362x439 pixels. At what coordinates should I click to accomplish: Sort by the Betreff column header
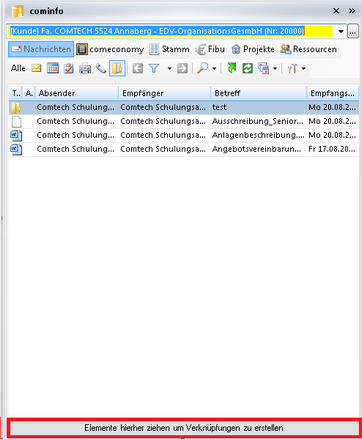click(259, 93)
